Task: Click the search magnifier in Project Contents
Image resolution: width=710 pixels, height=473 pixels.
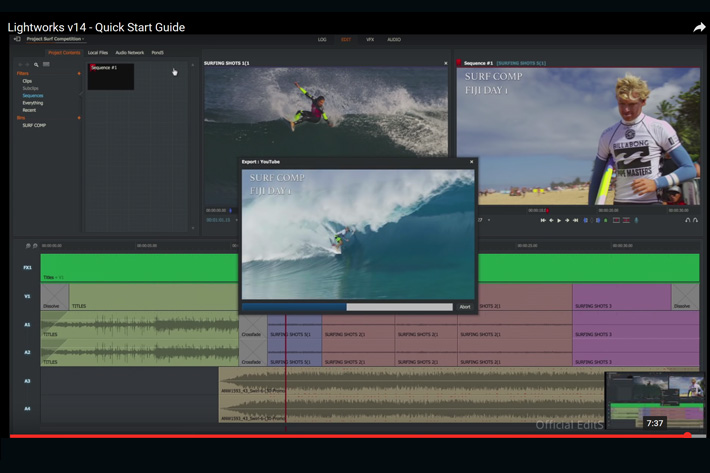Action: pos(36,64)
